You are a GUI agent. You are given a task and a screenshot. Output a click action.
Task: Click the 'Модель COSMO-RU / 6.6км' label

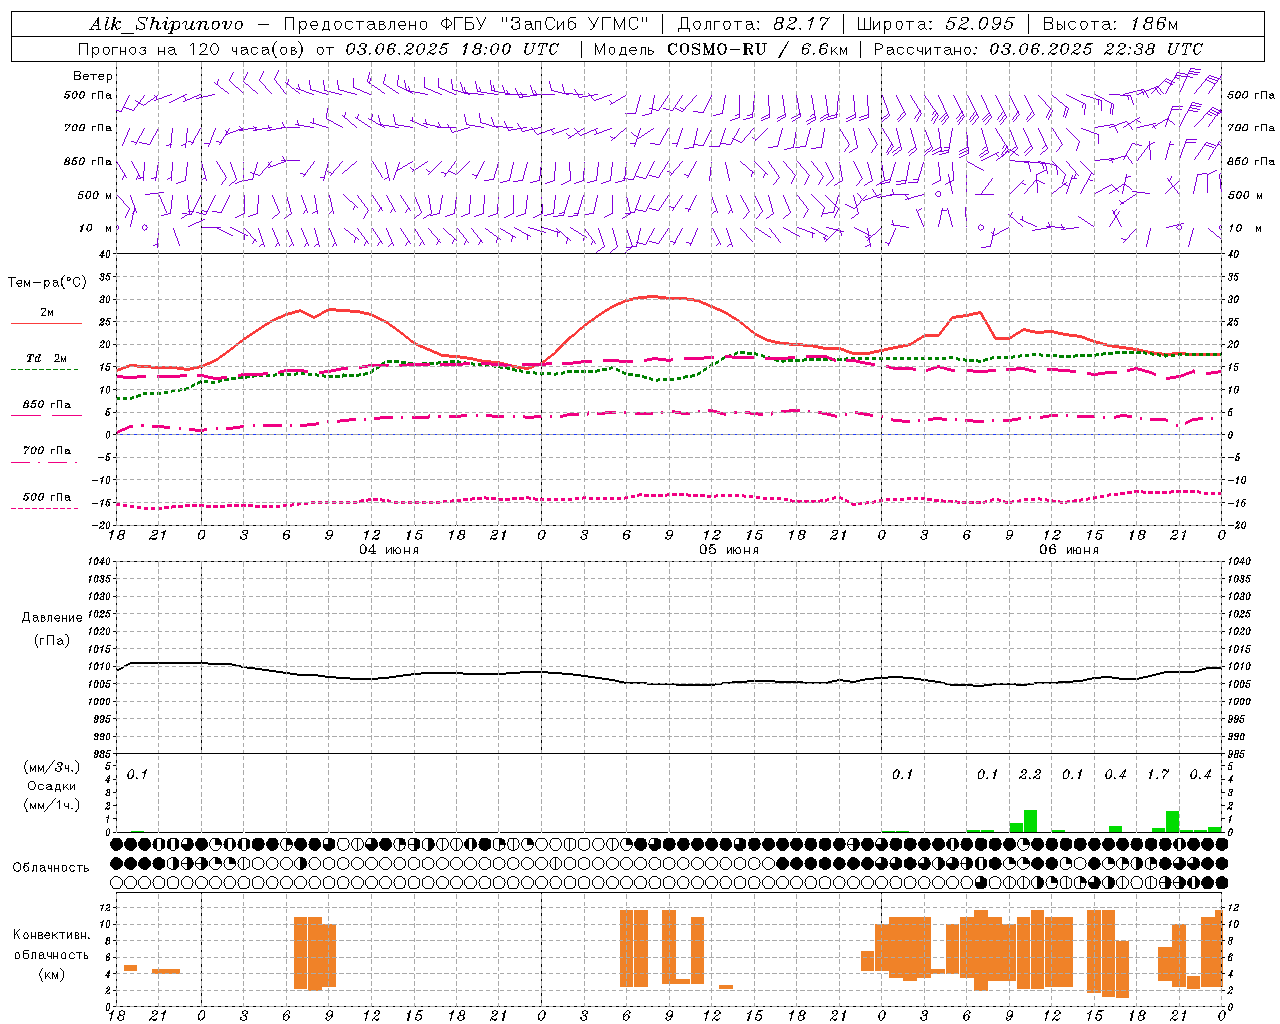pos(721,49)
